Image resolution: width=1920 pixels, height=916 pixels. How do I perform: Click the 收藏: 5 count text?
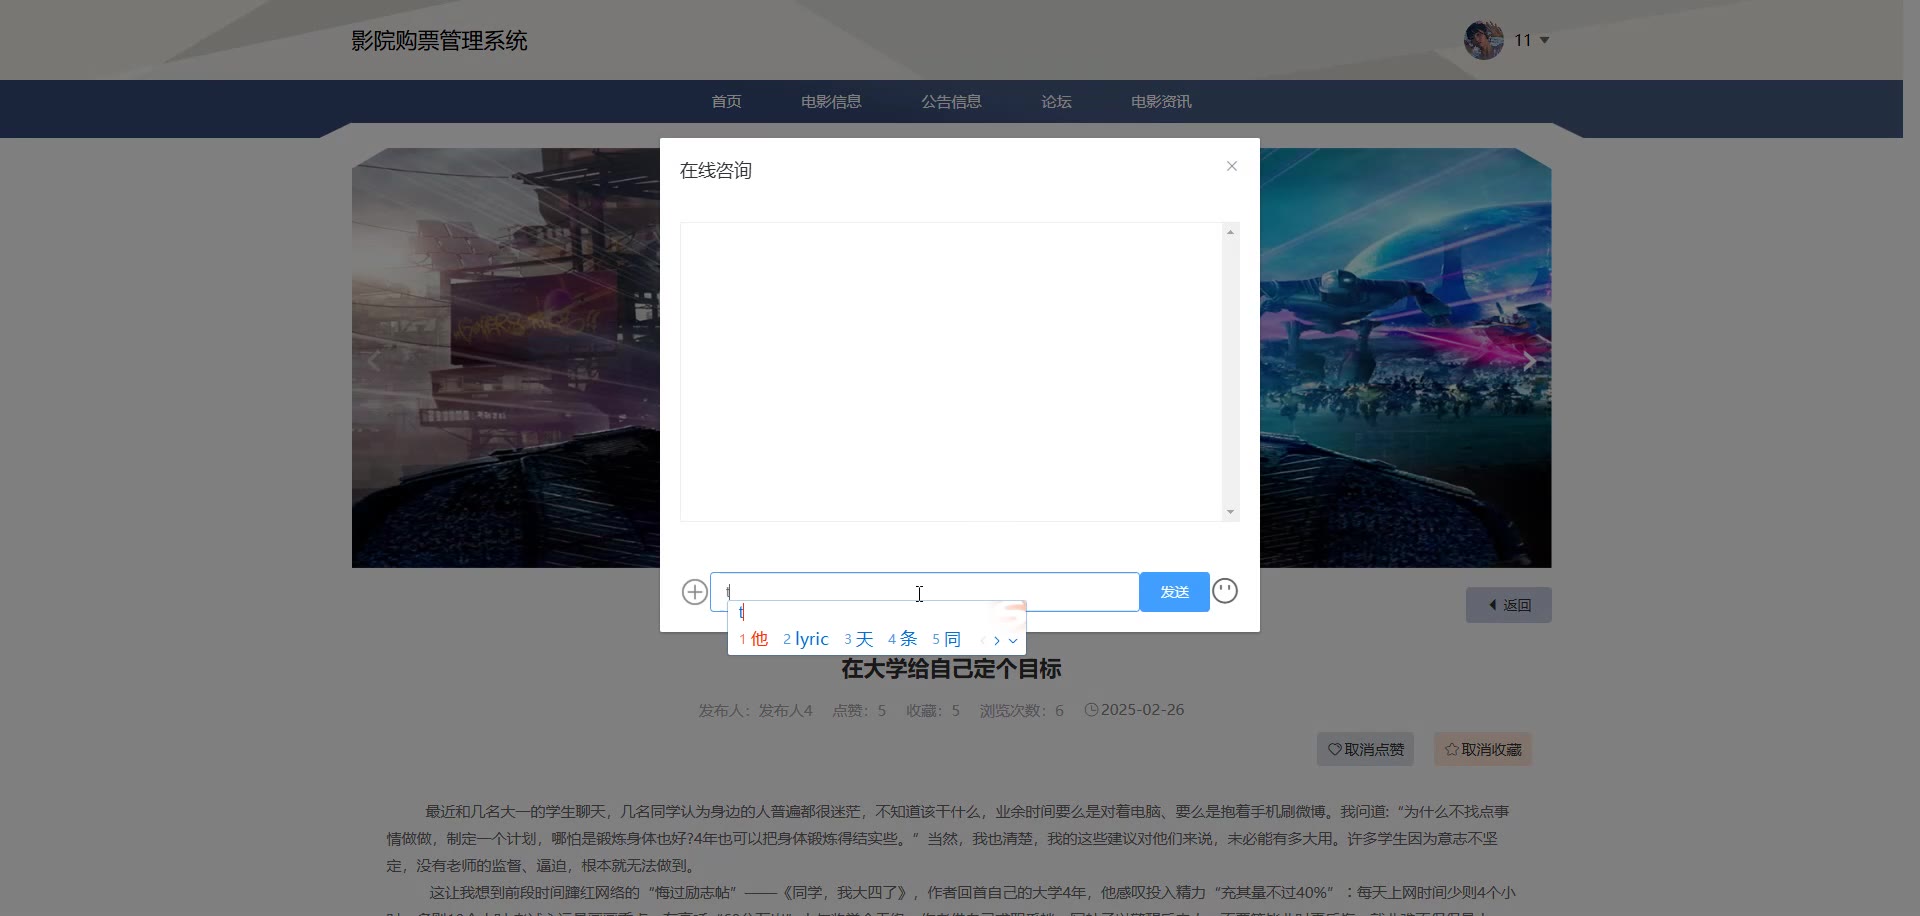point(933,710)
